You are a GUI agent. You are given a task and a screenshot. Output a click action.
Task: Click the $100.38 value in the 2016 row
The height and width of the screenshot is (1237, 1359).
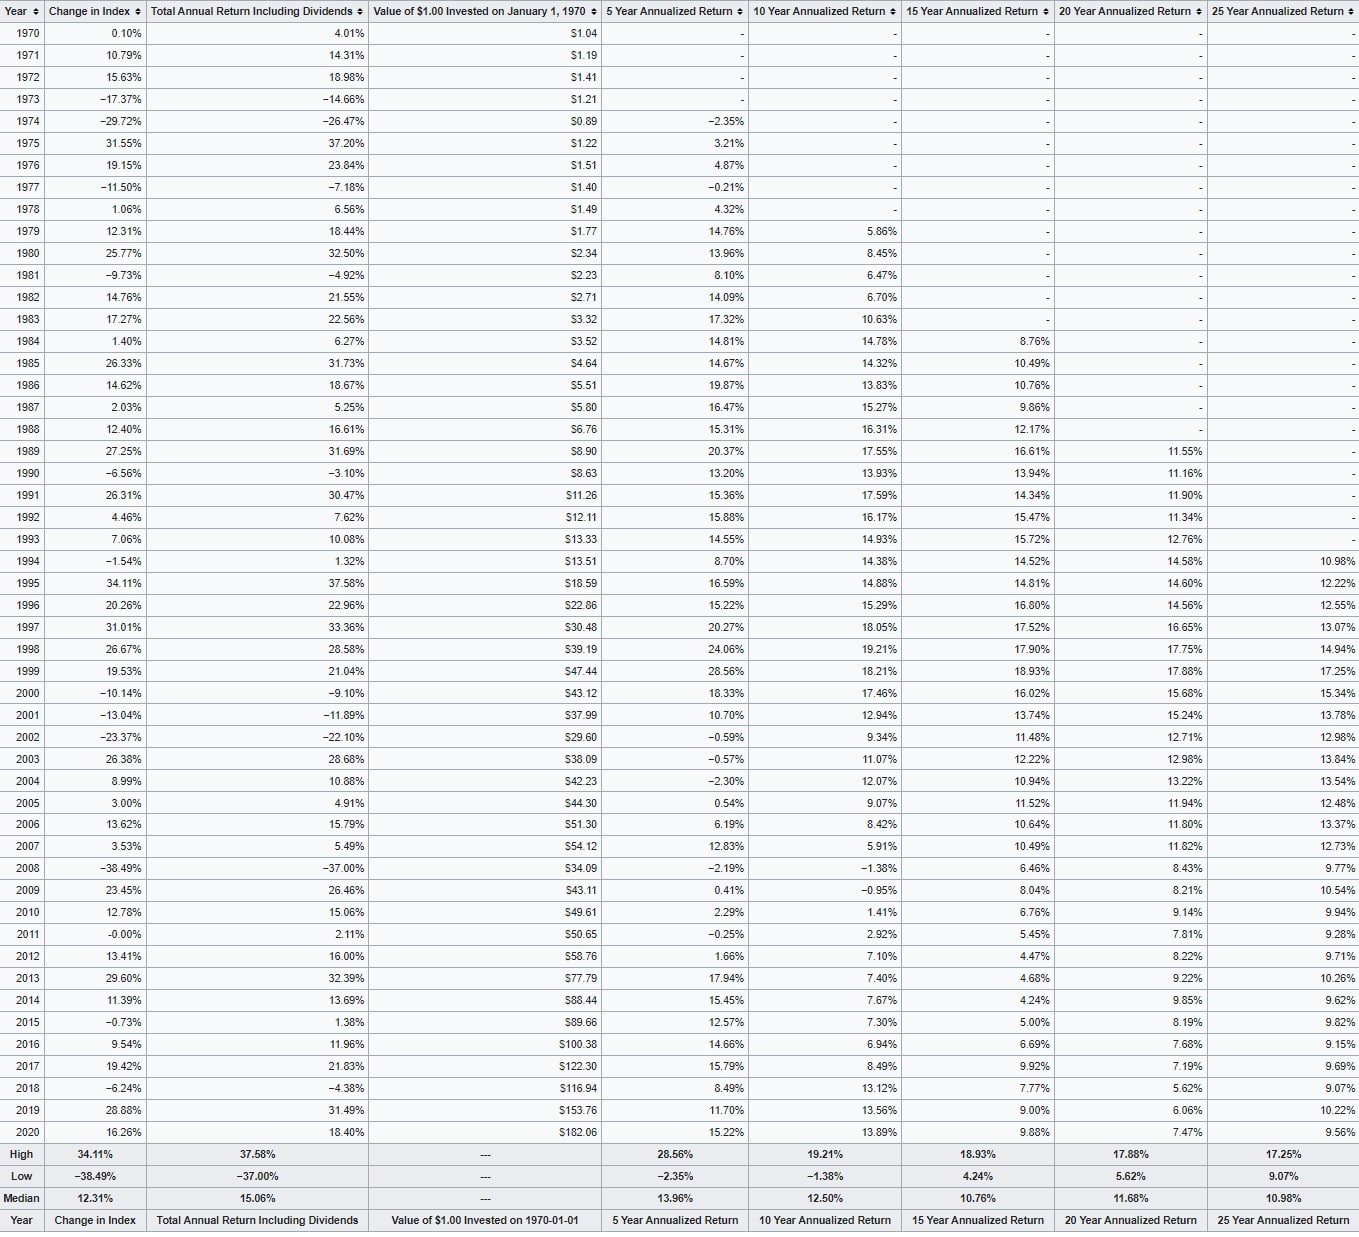pos(578,1044)
